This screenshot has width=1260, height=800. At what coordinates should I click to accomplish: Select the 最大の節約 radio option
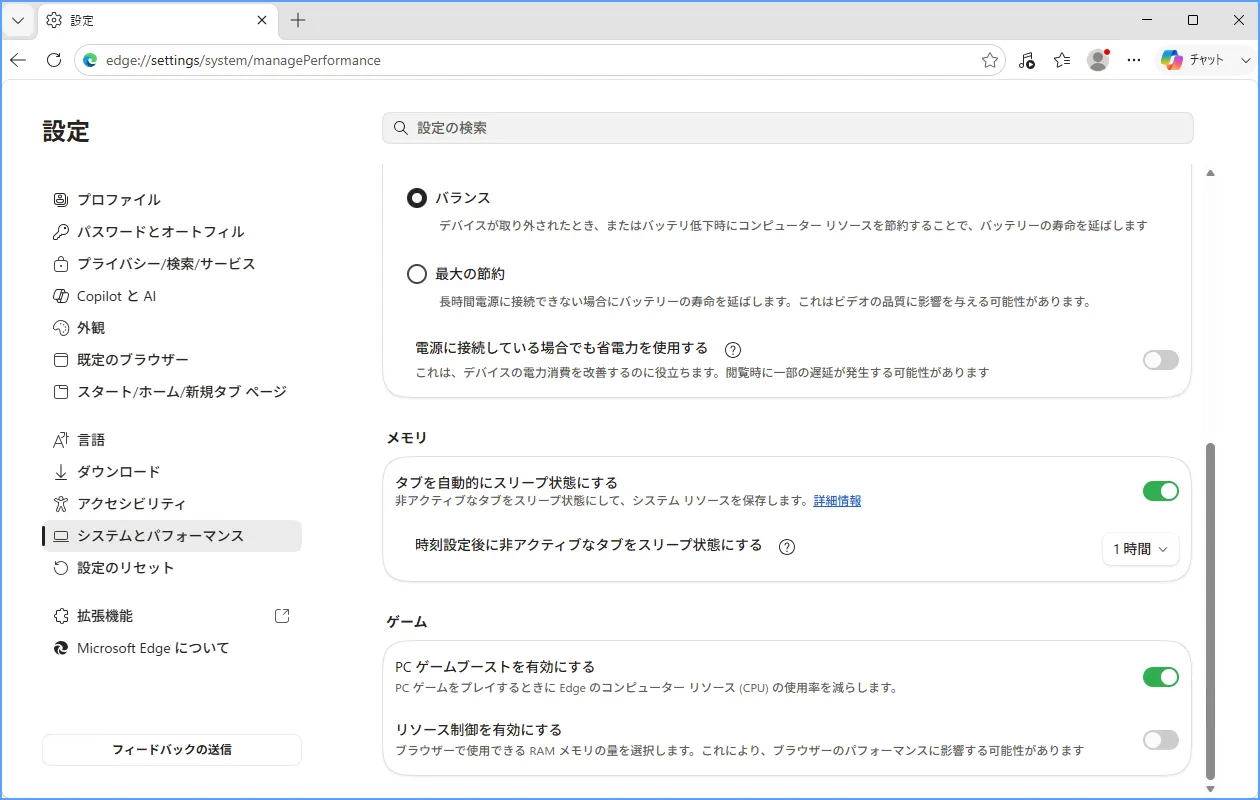pyautogui.click(x=417, y=274)
